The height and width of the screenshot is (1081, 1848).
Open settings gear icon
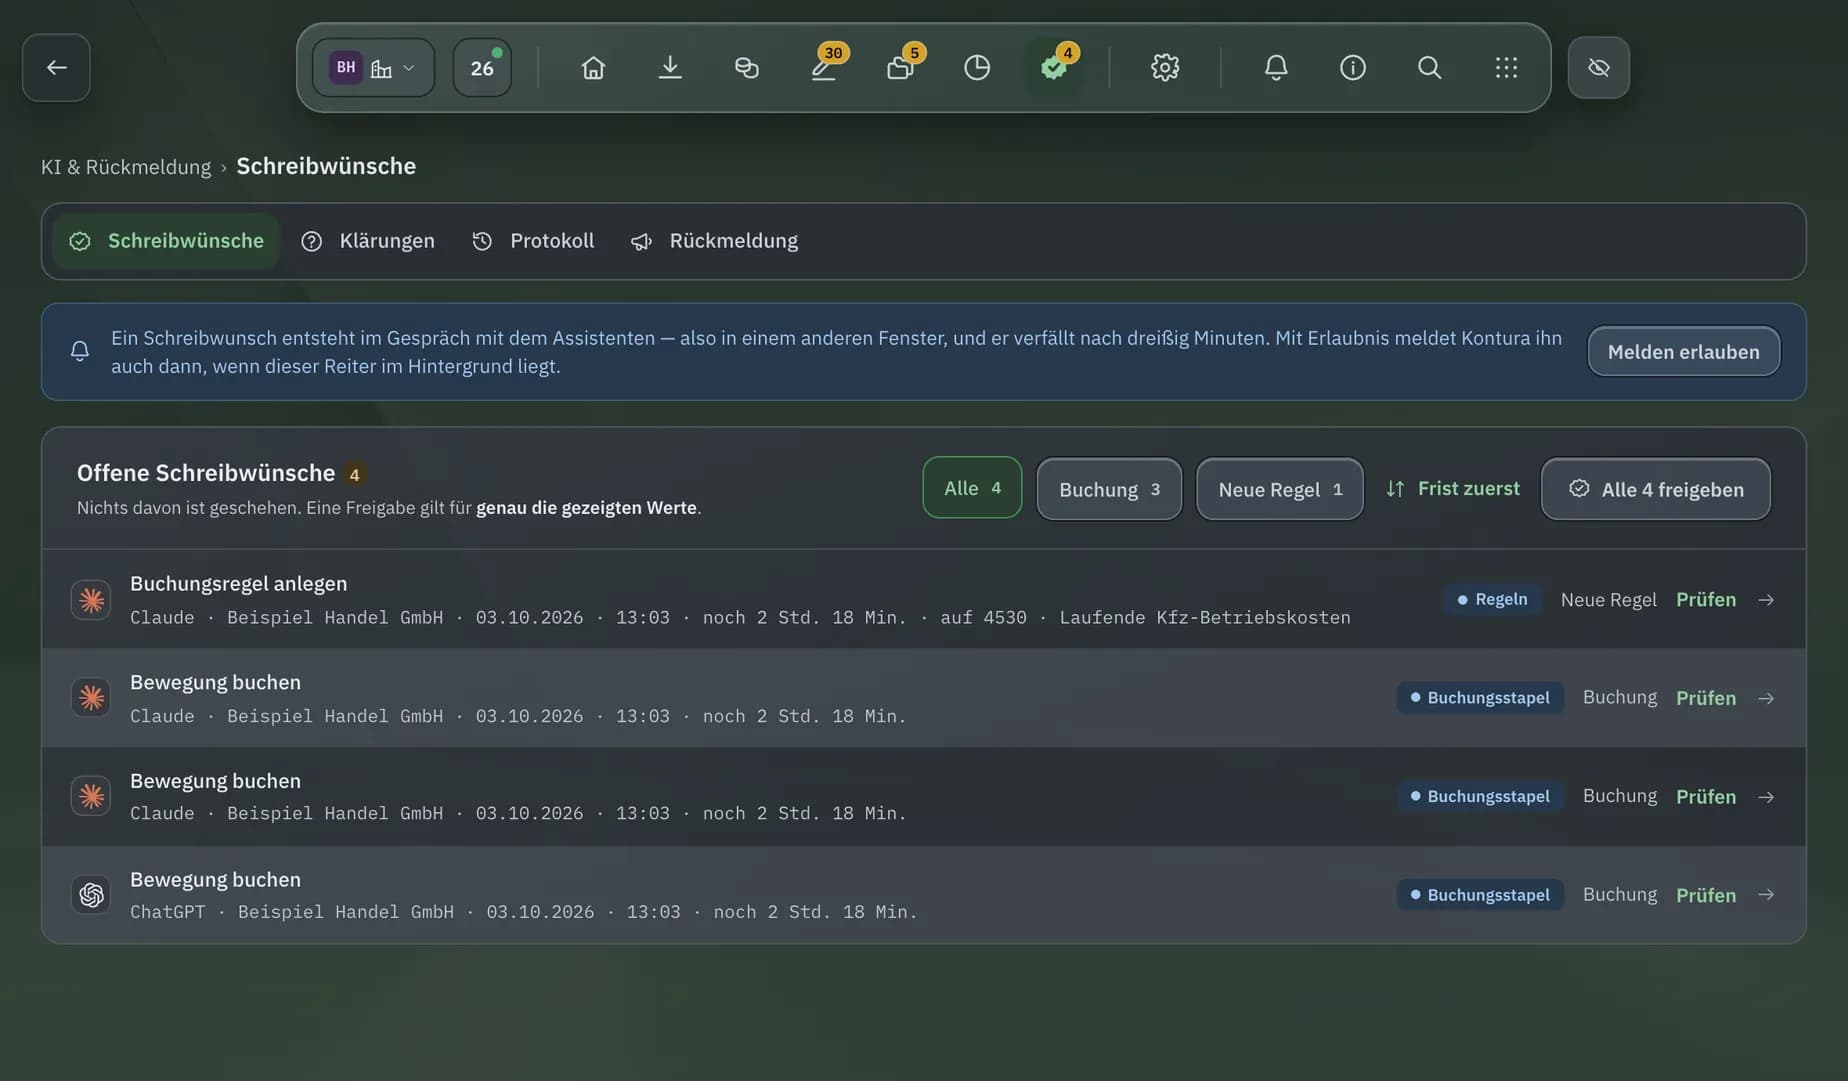1165,67
